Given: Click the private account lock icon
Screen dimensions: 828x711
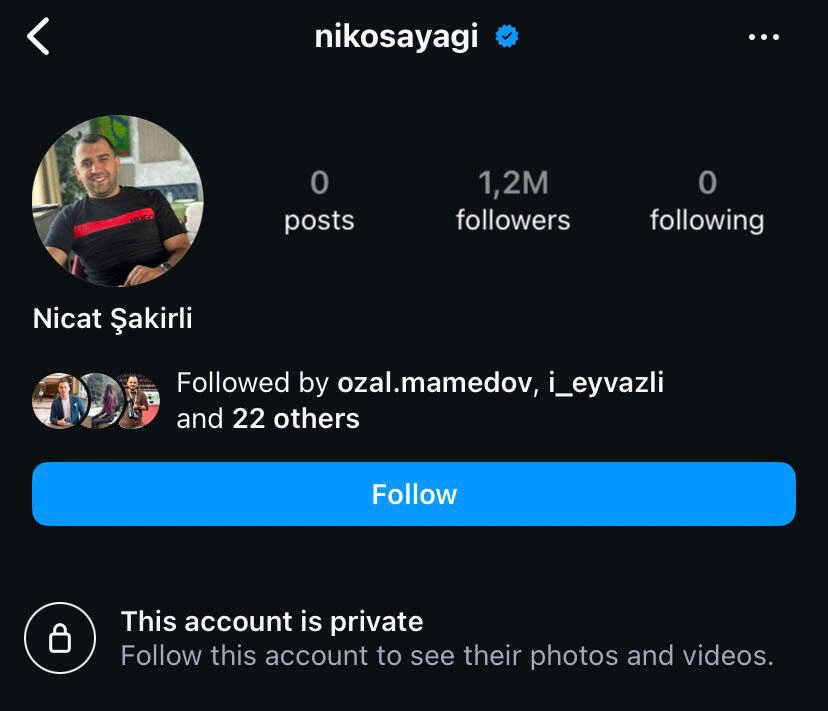Looking at the screenshot, I should coord(60,638).
